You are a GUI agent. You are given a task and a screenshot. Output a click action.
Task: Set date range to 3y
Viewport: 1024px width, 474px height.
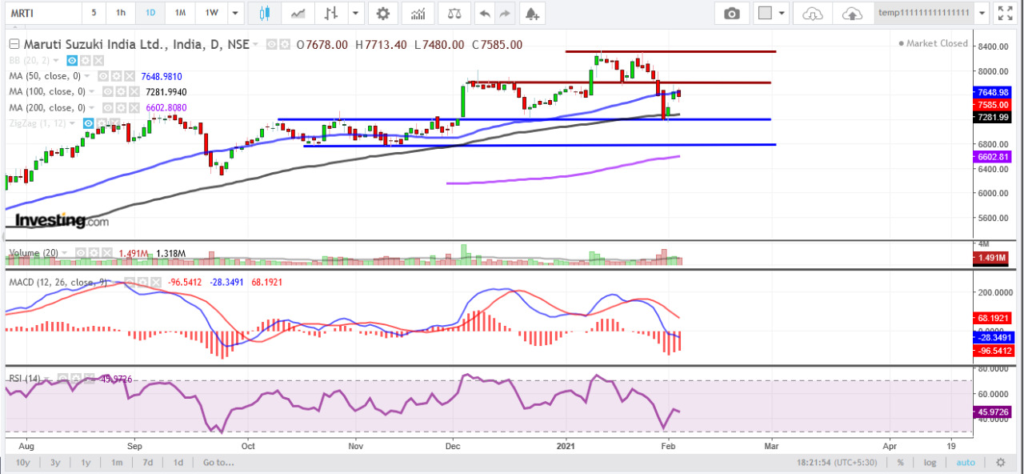click(56, 462)
